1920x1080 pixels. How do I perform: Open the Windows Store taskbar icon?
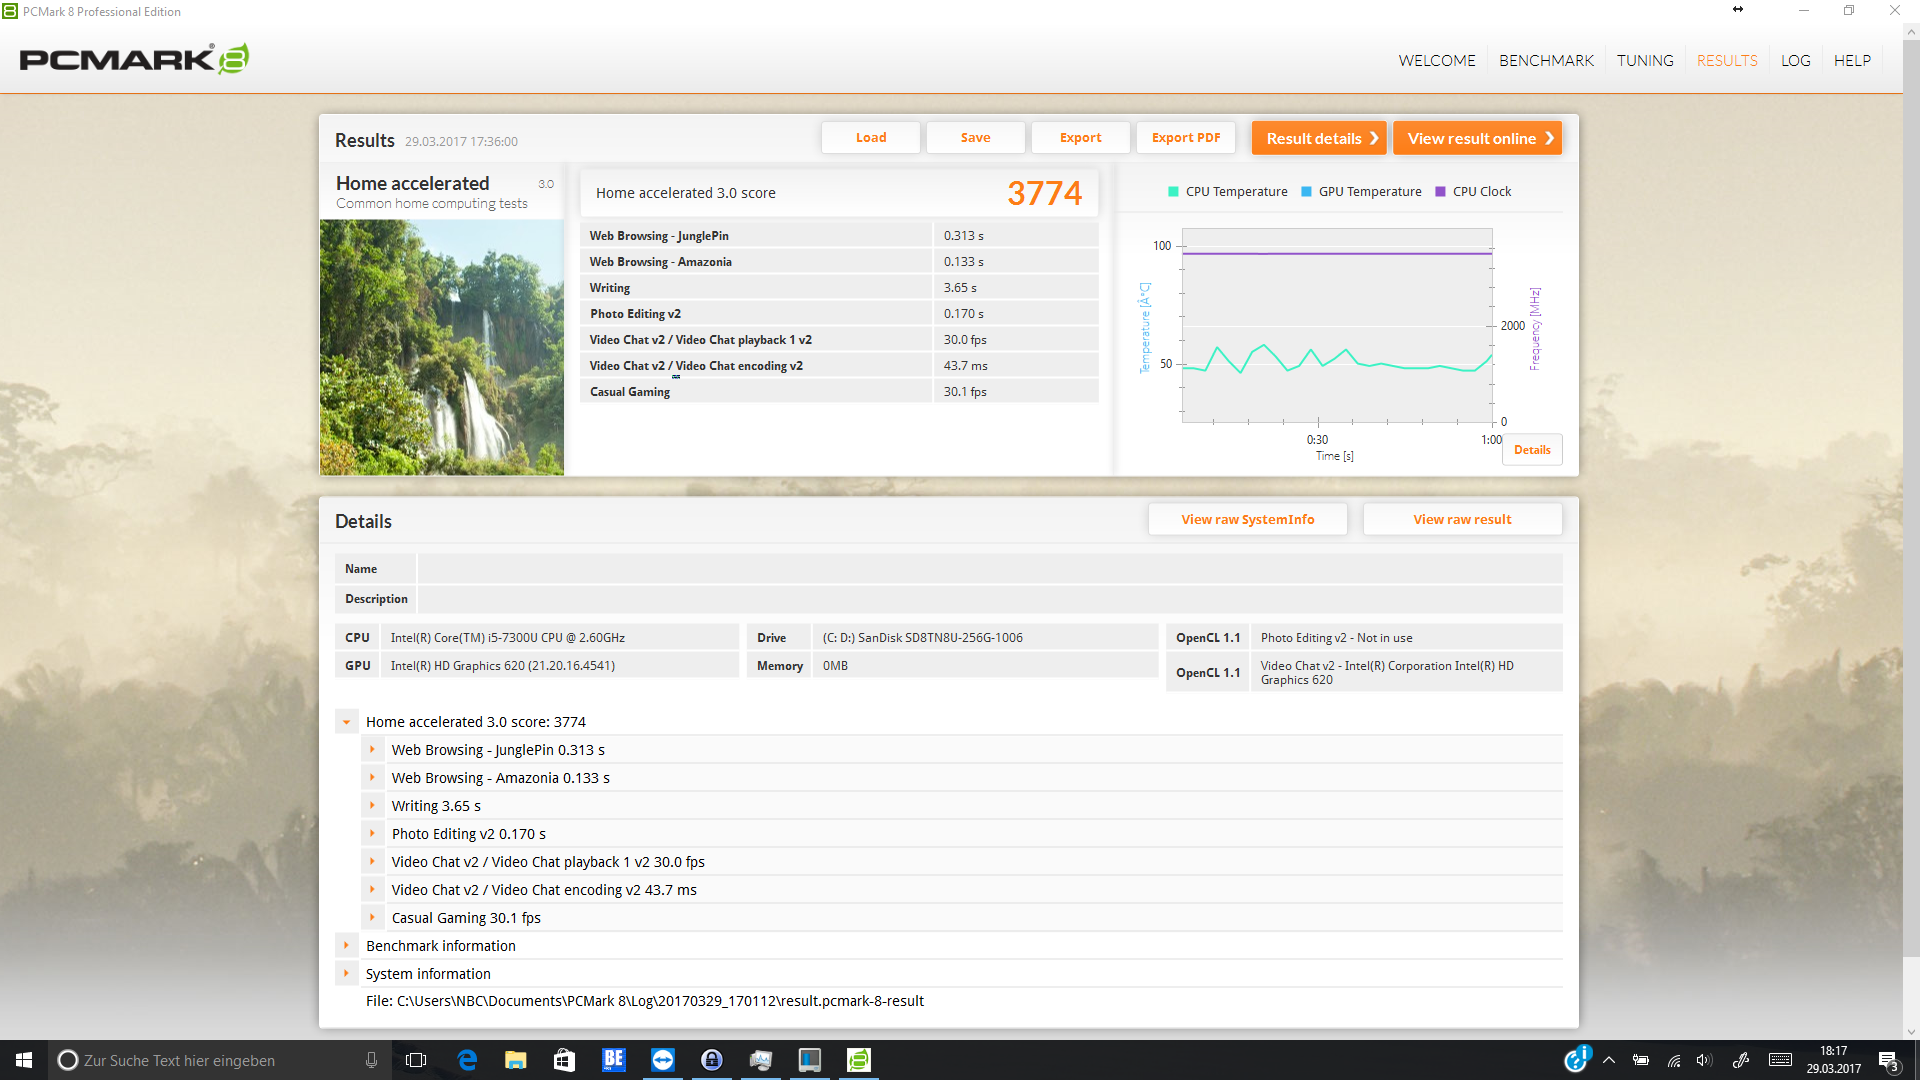(x=564, y=1060)
